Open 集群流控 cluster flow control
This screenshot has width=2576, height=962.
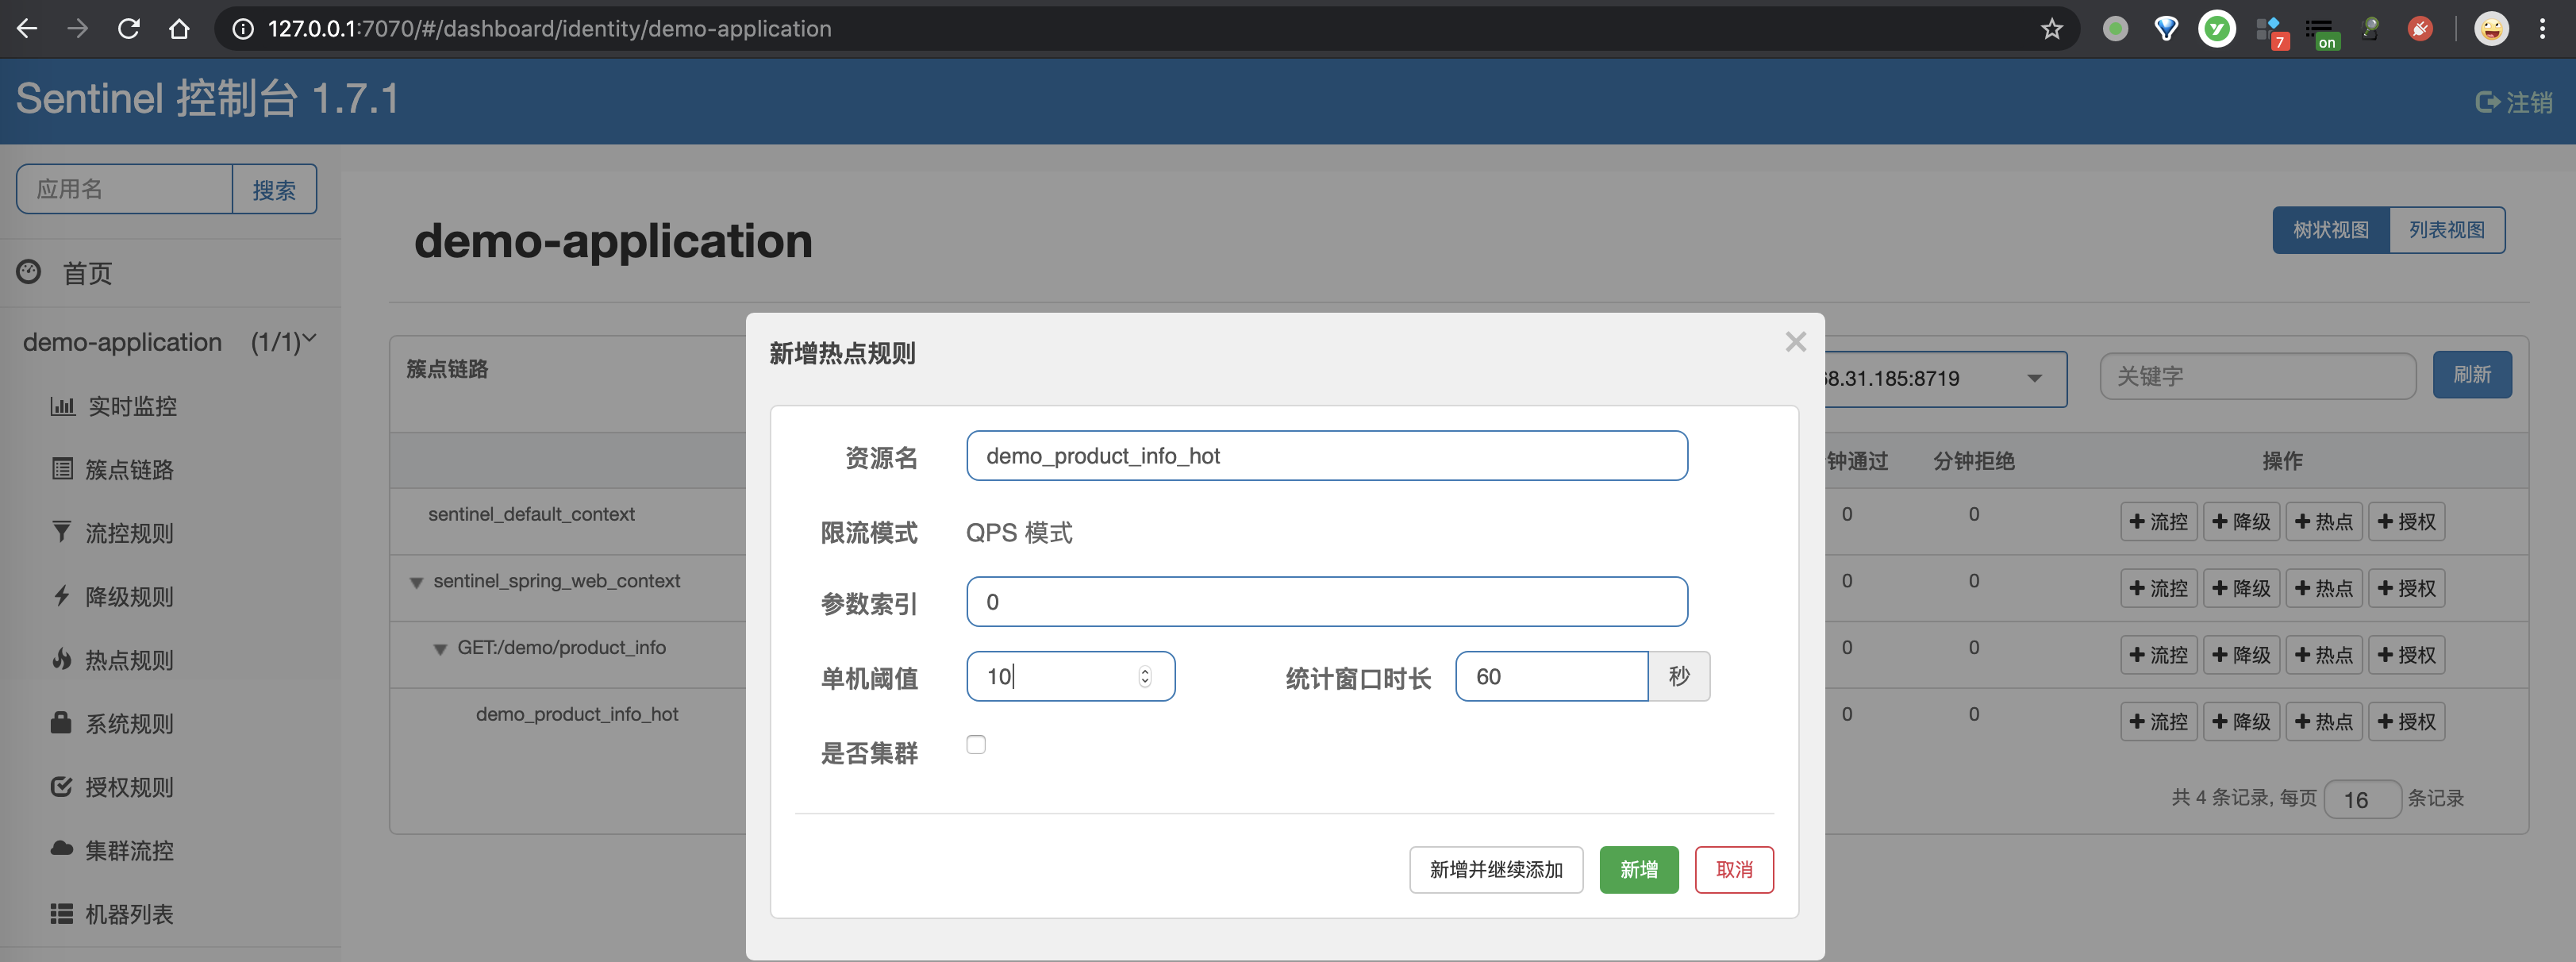128,850
